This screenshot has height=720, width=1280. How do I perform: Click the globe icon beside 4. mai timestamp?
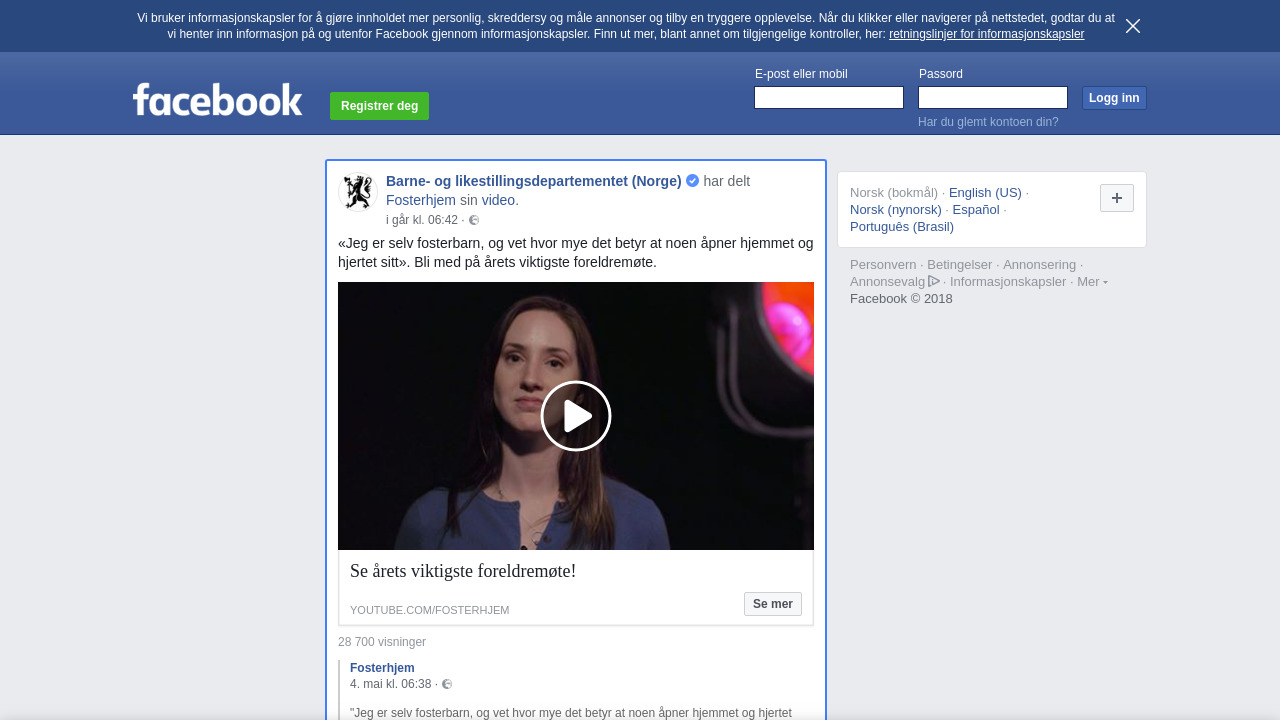[x=447, y=684]
